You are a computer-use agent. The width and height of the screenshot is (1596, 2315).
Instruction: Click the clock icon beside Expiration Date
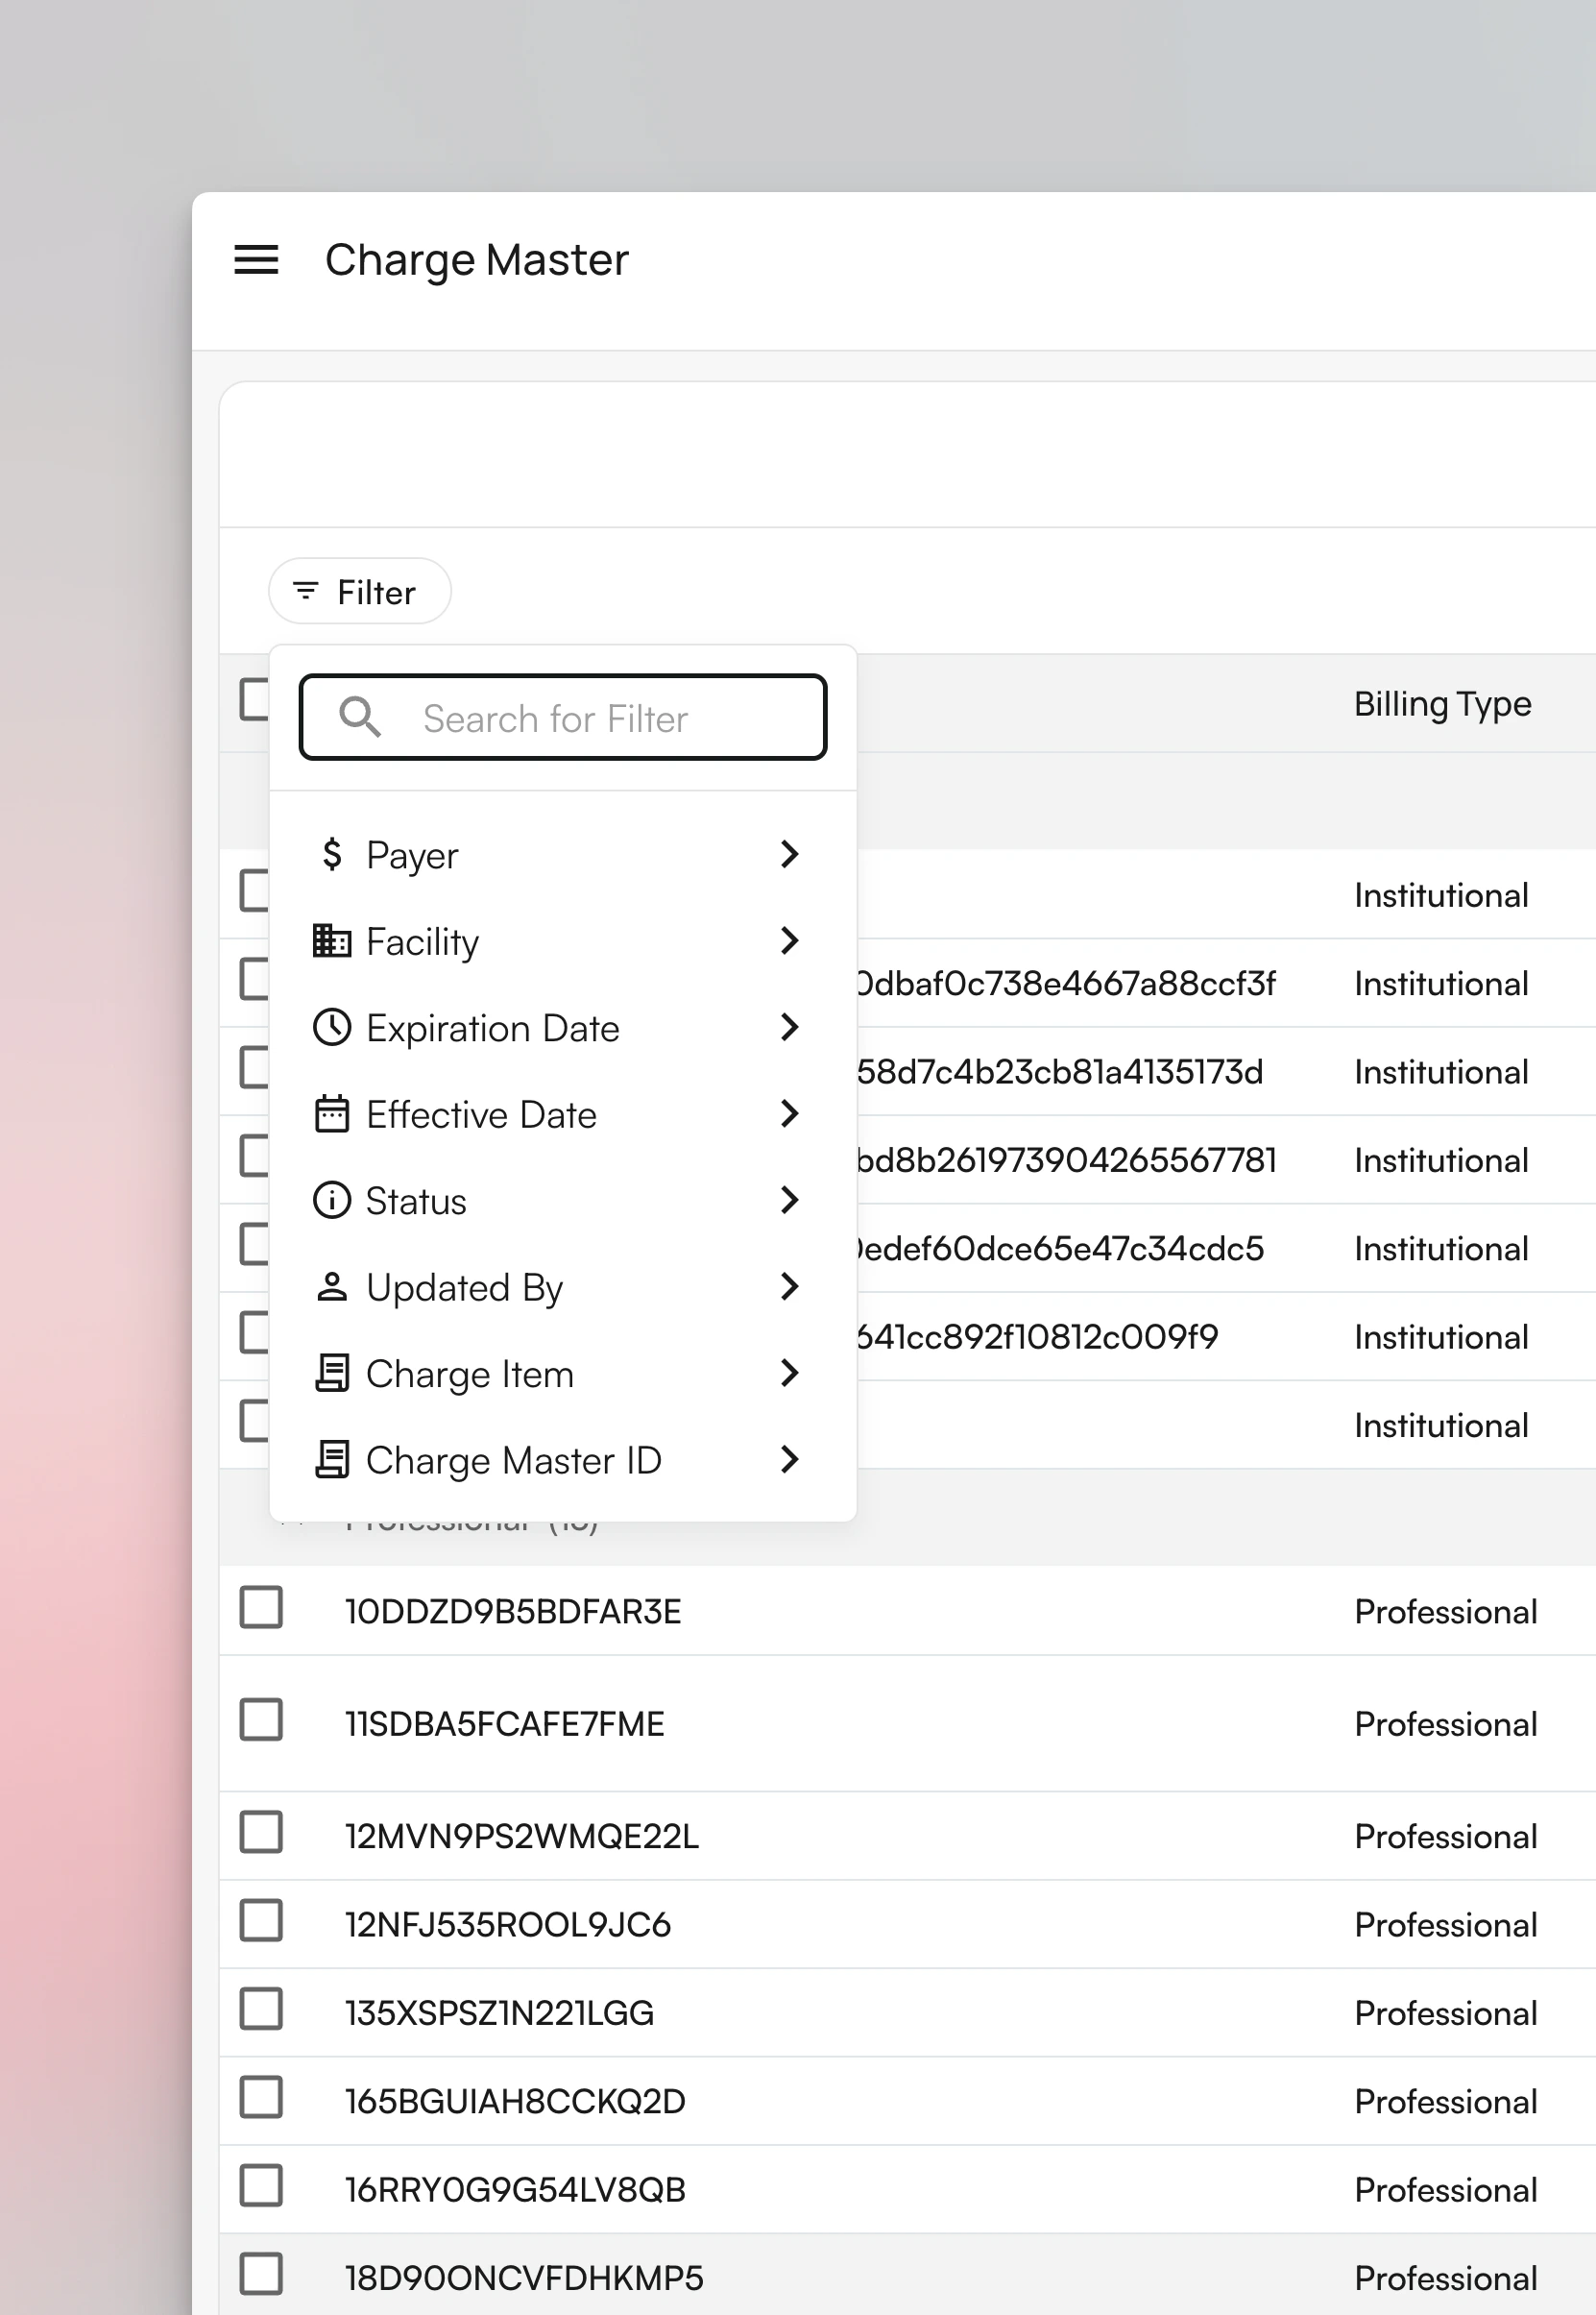click(332, 1027)
